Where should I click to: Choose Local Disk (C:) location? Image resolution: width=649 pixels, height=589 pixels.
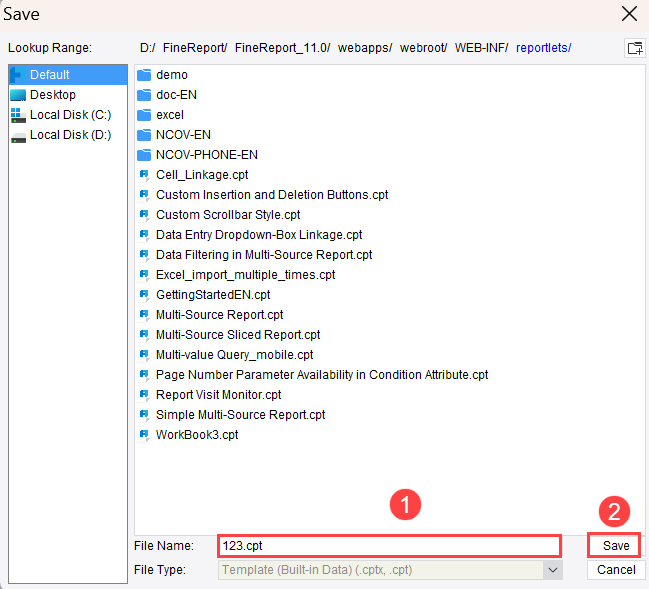click(68, 115)
